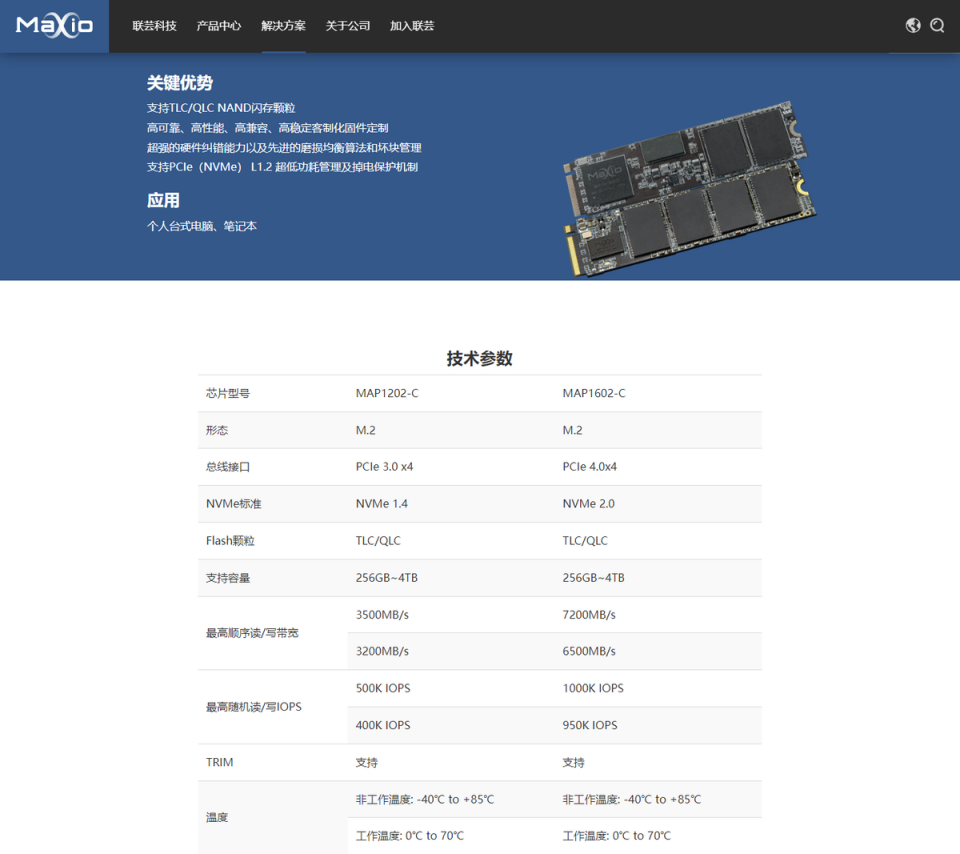
Task: Click the NVMe 2.0 spec value
Action: click(x=587, y=503)
